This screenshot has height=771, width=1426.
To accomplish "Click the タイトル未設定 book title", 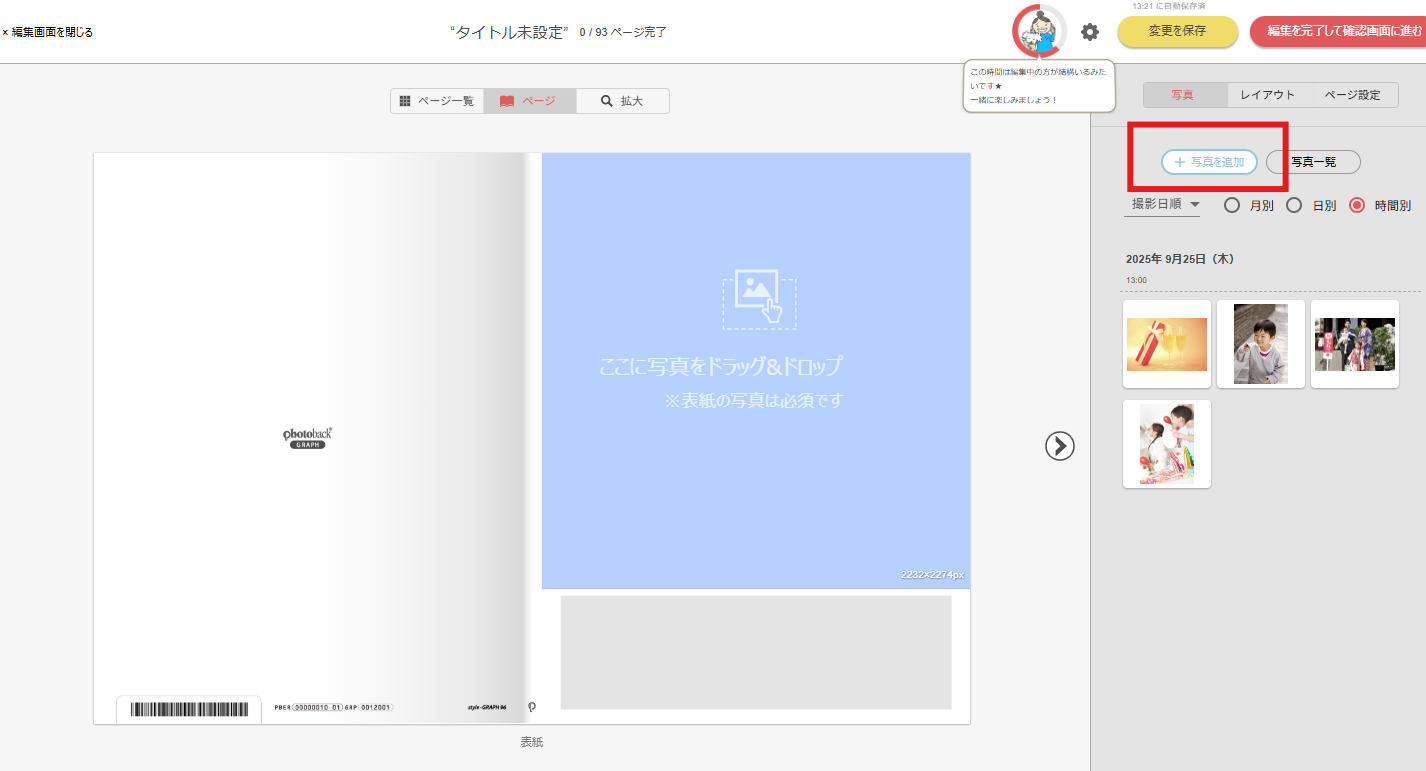I will [510, 32].
